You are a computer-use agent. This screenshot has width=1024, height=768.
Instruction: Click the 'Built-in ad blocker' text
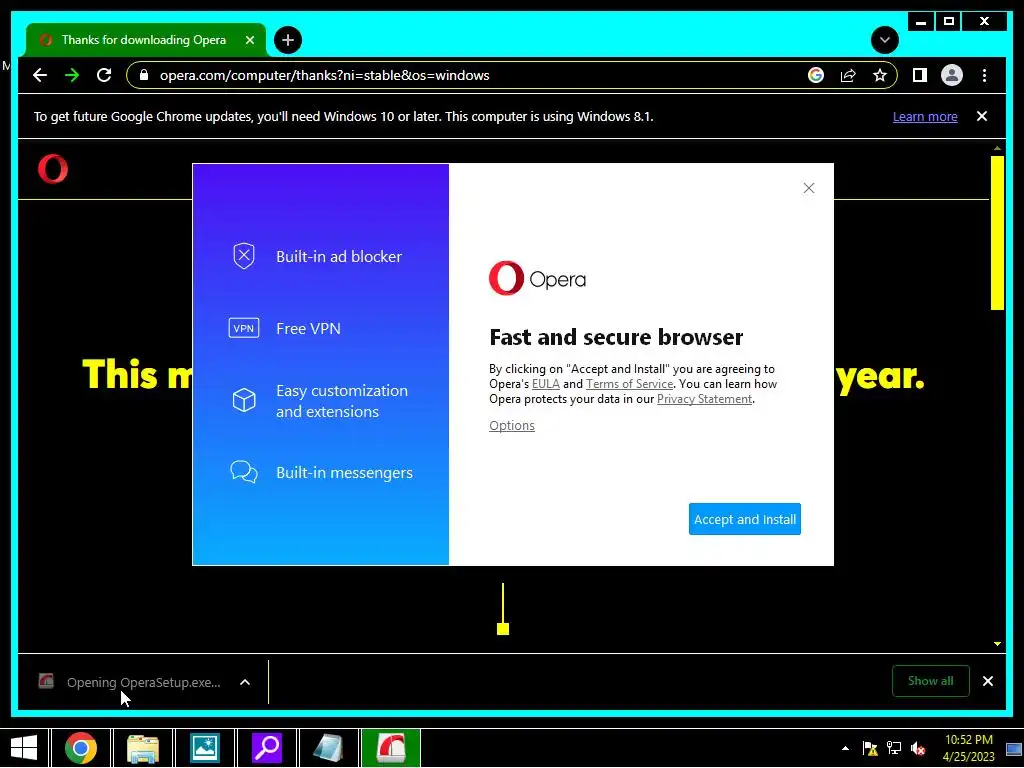pos(338,257)
